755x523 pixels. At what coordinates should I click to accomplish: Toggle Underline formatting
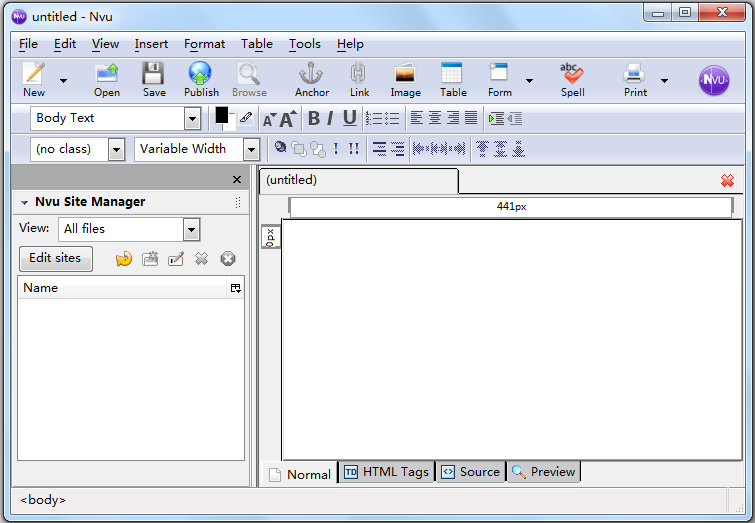pos(349,118)
